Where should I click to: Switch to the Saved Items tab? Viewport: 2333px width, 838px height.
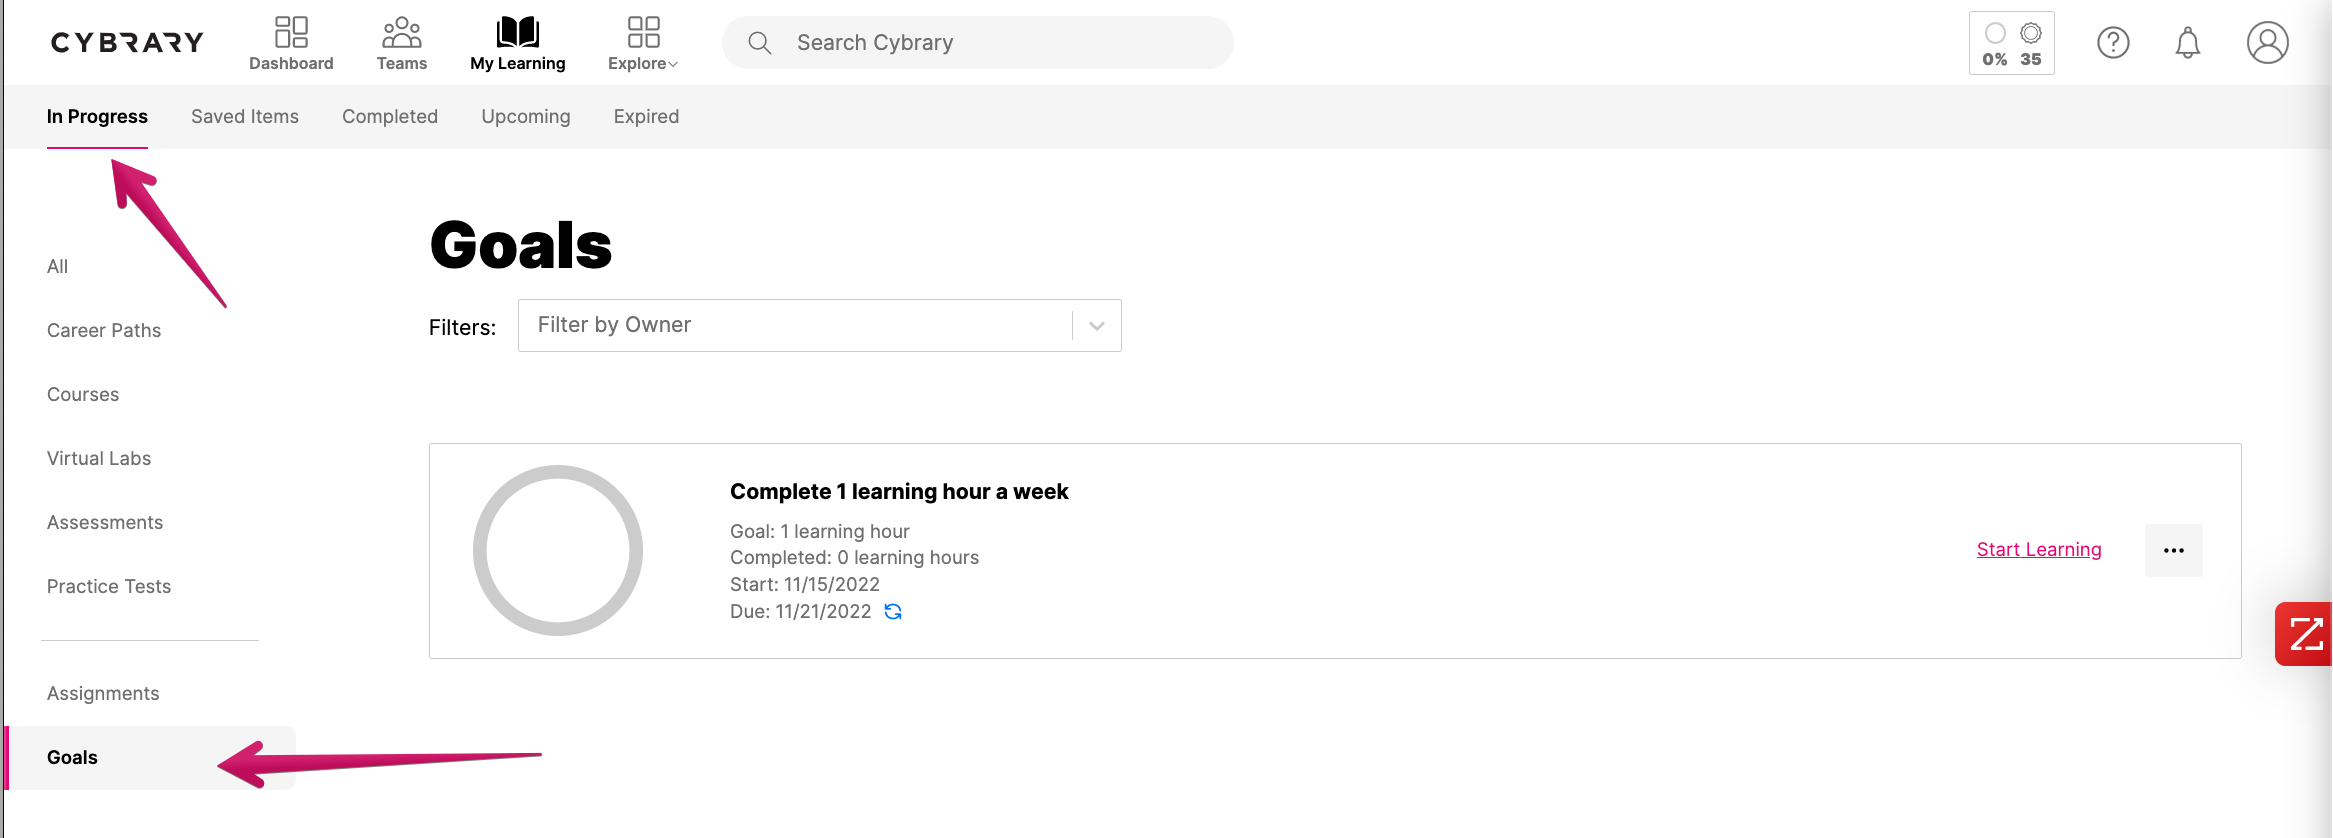[245, 117]
